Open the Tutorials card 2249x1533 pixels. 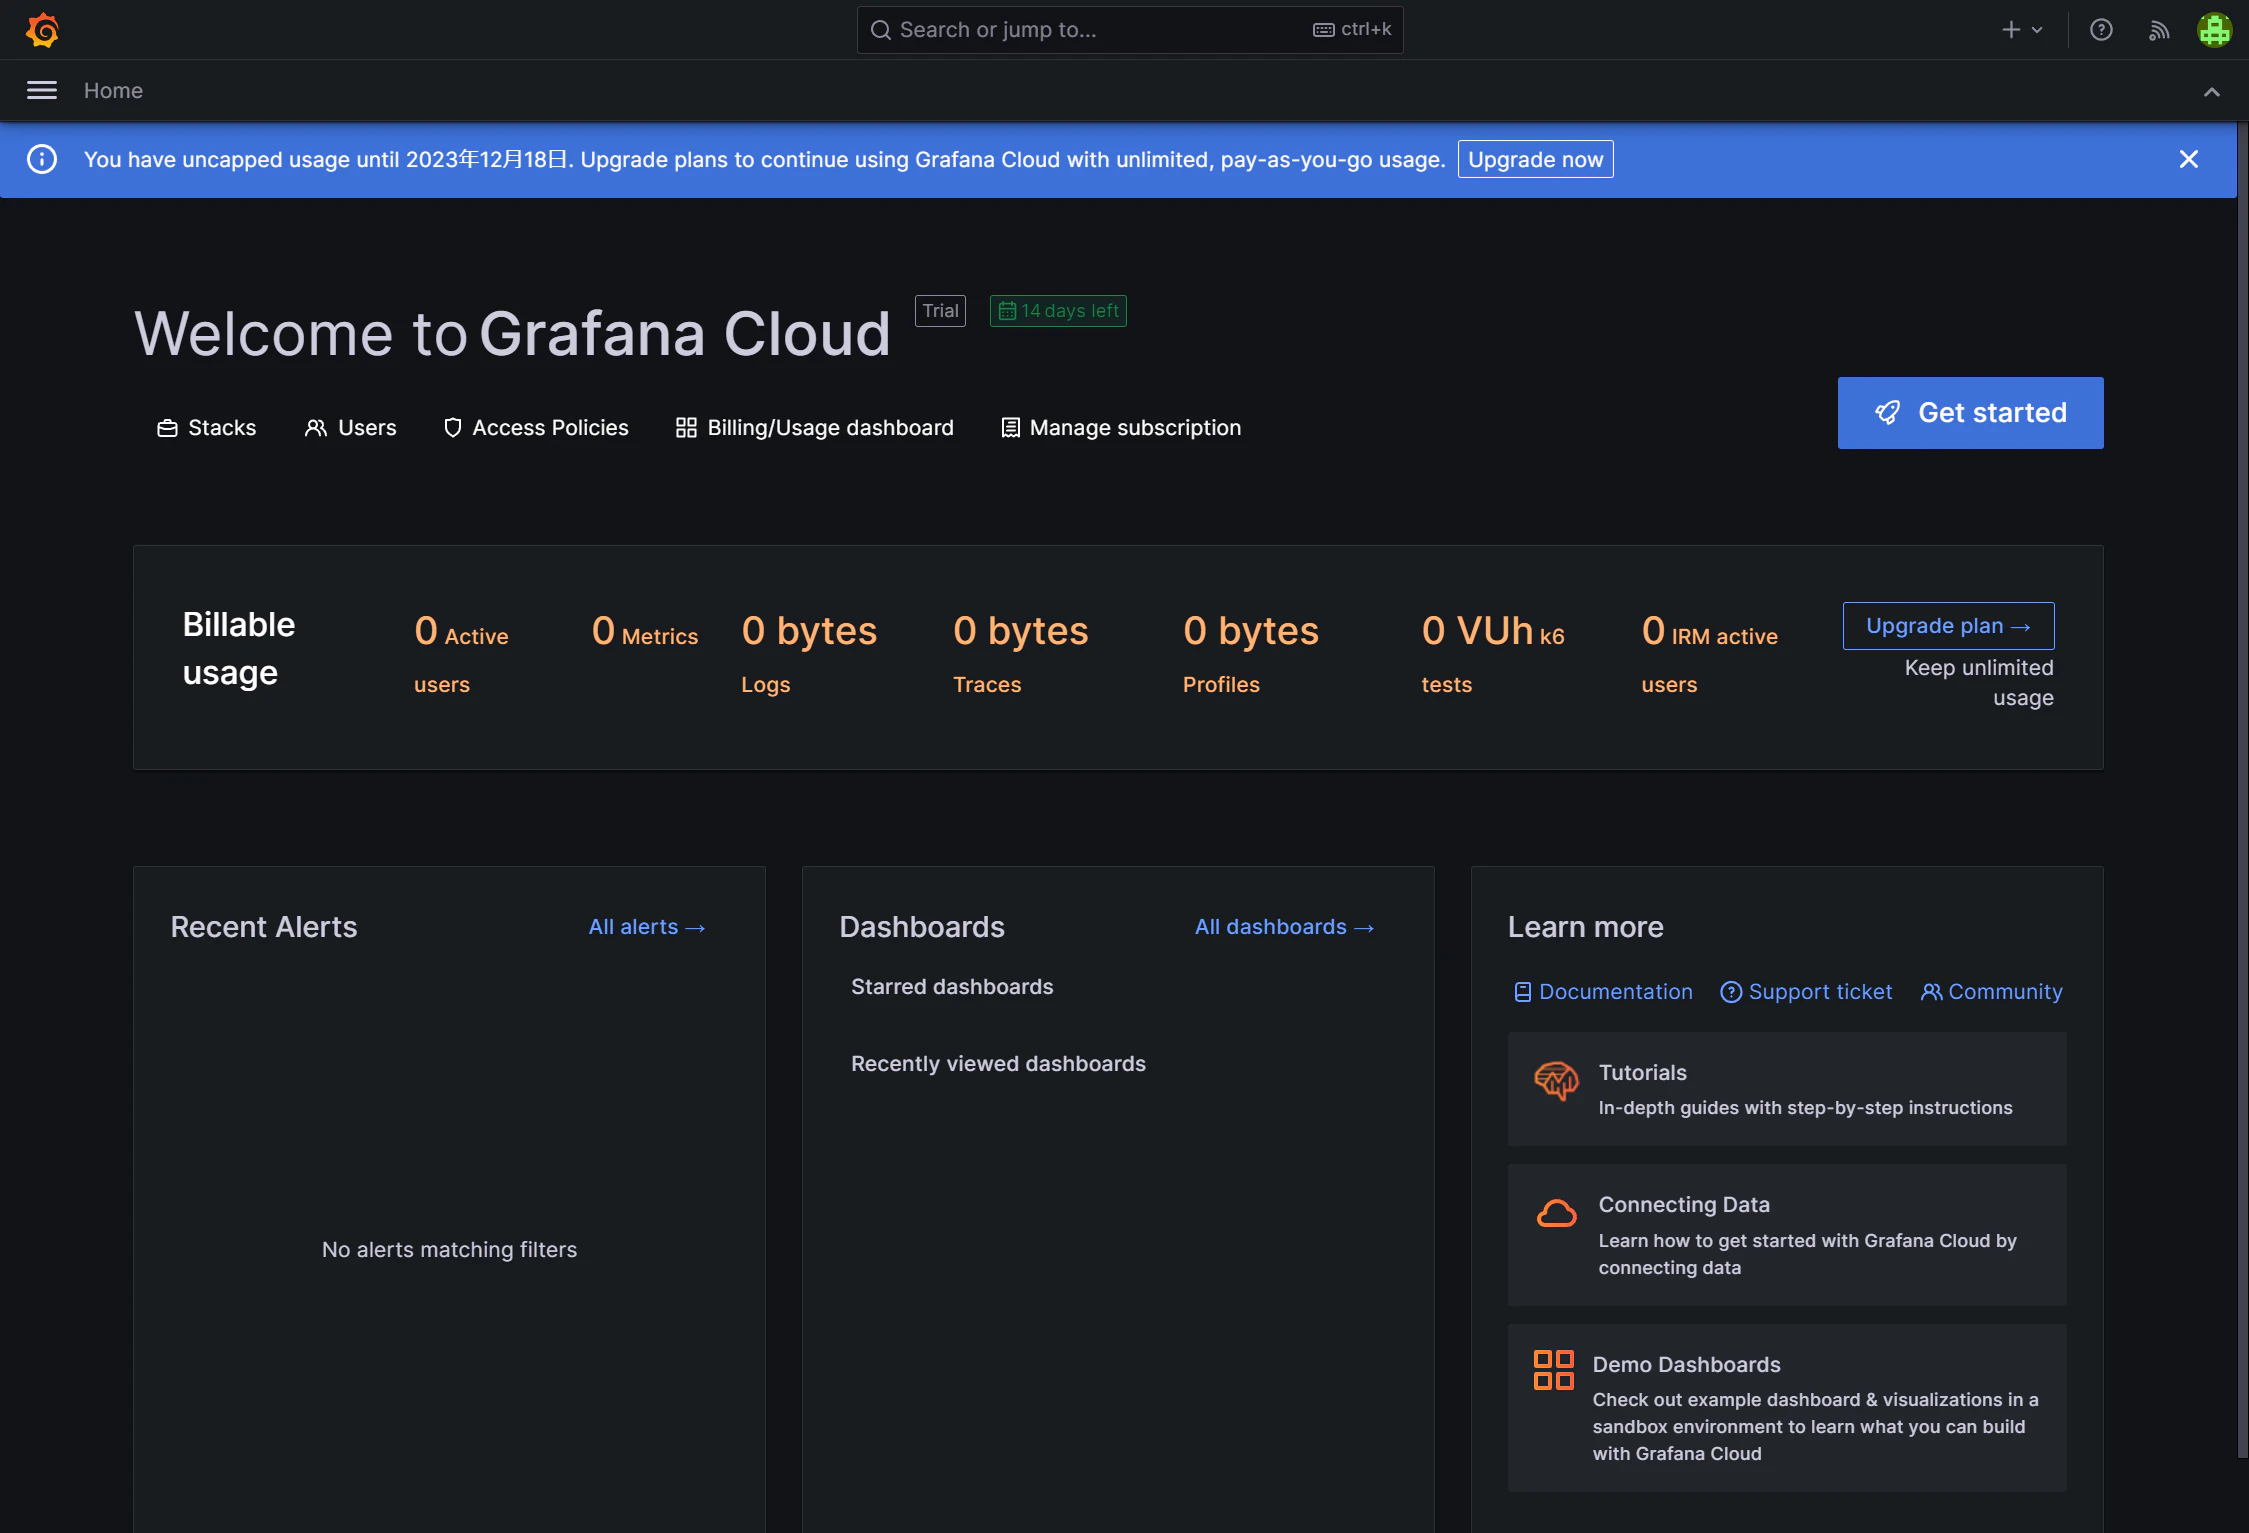click(1786, 1089)
